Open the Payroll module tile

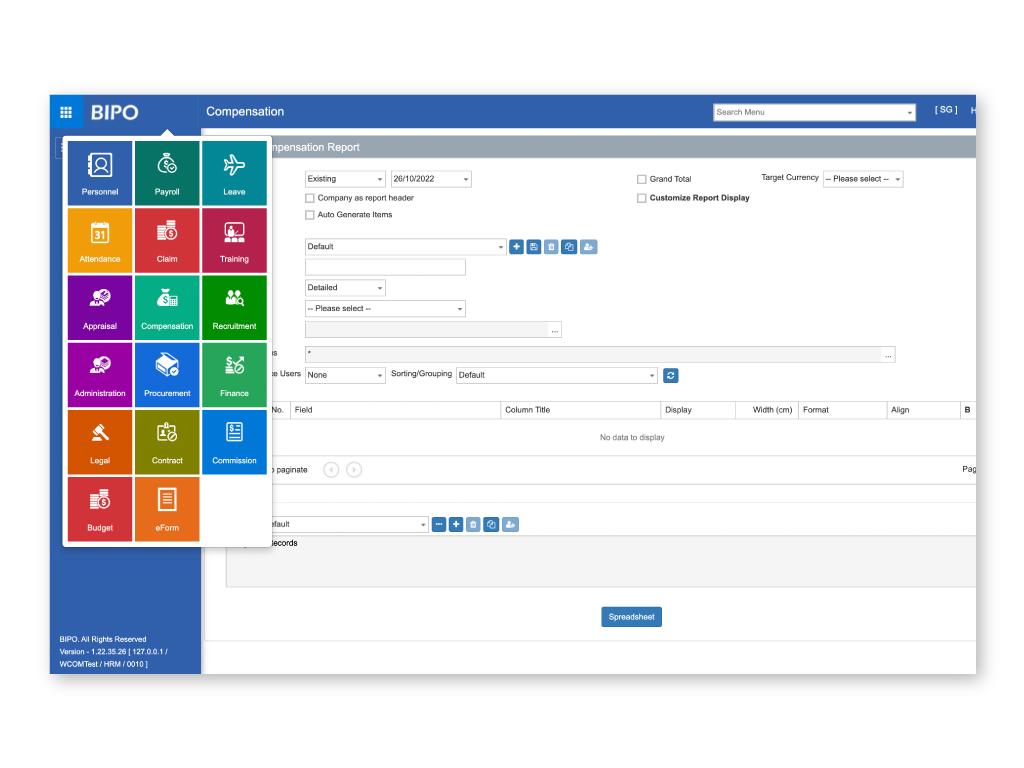pos(167,173)
